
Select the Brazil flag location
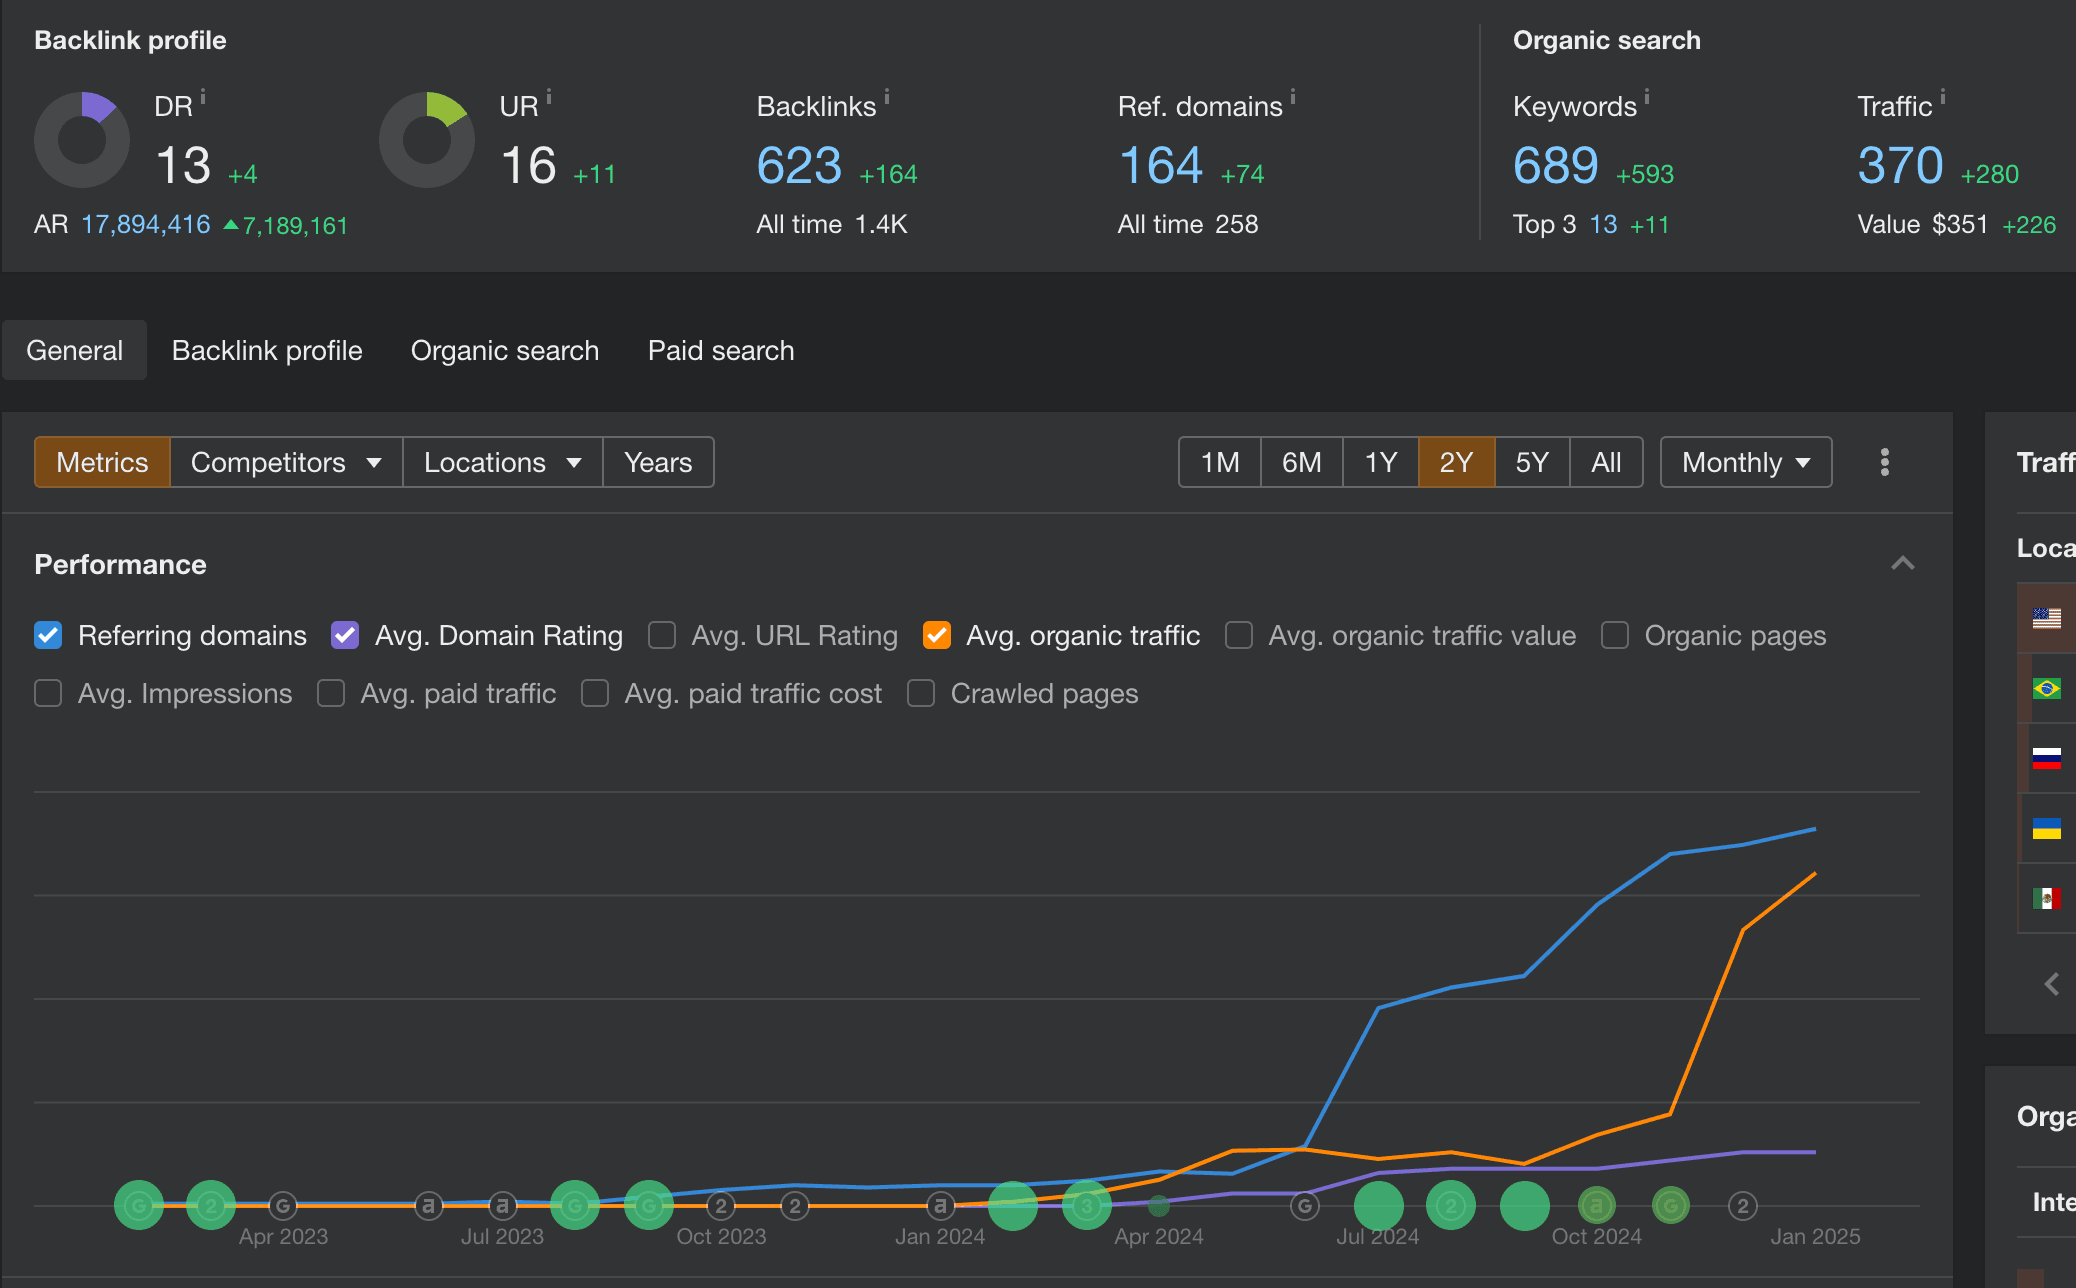[x=2046, y=688]
